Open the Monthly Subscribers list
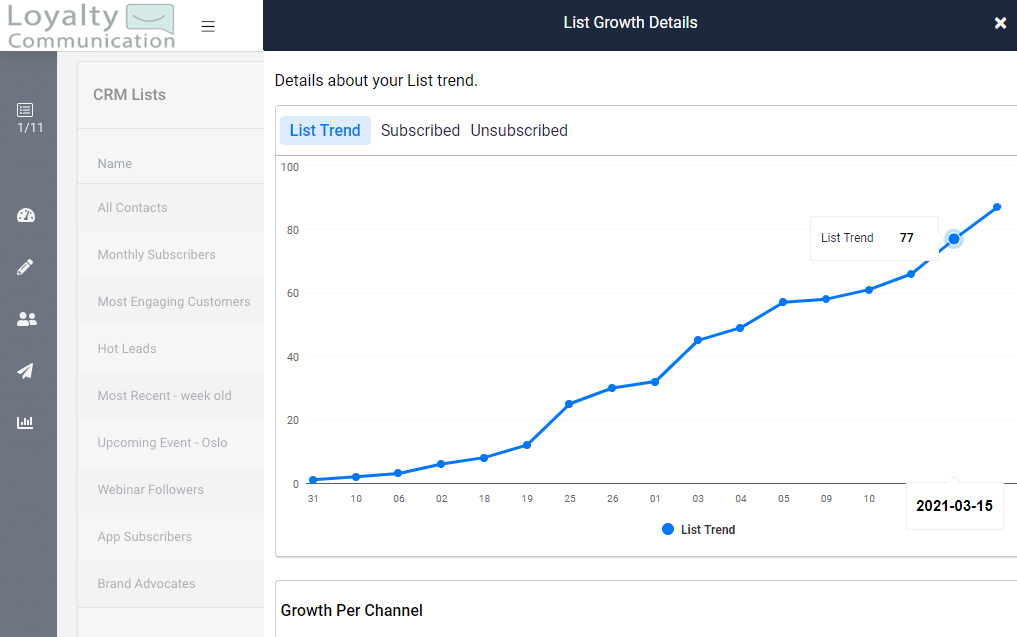 [157, 254]
